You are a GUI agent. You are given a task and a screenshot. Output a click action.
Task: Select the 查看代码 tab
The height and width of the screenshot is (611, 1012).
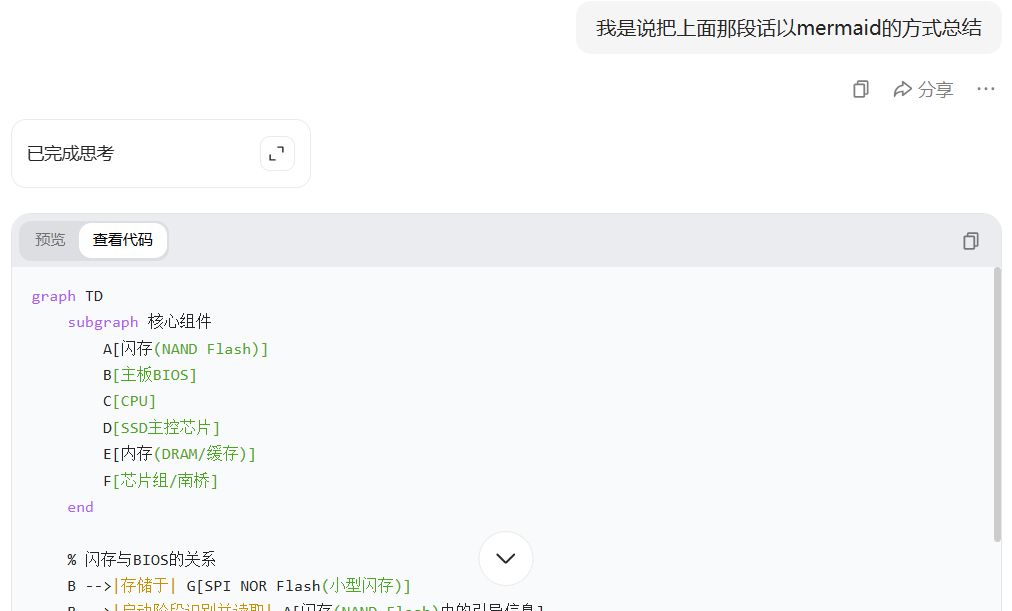click(x=122, y=240)
